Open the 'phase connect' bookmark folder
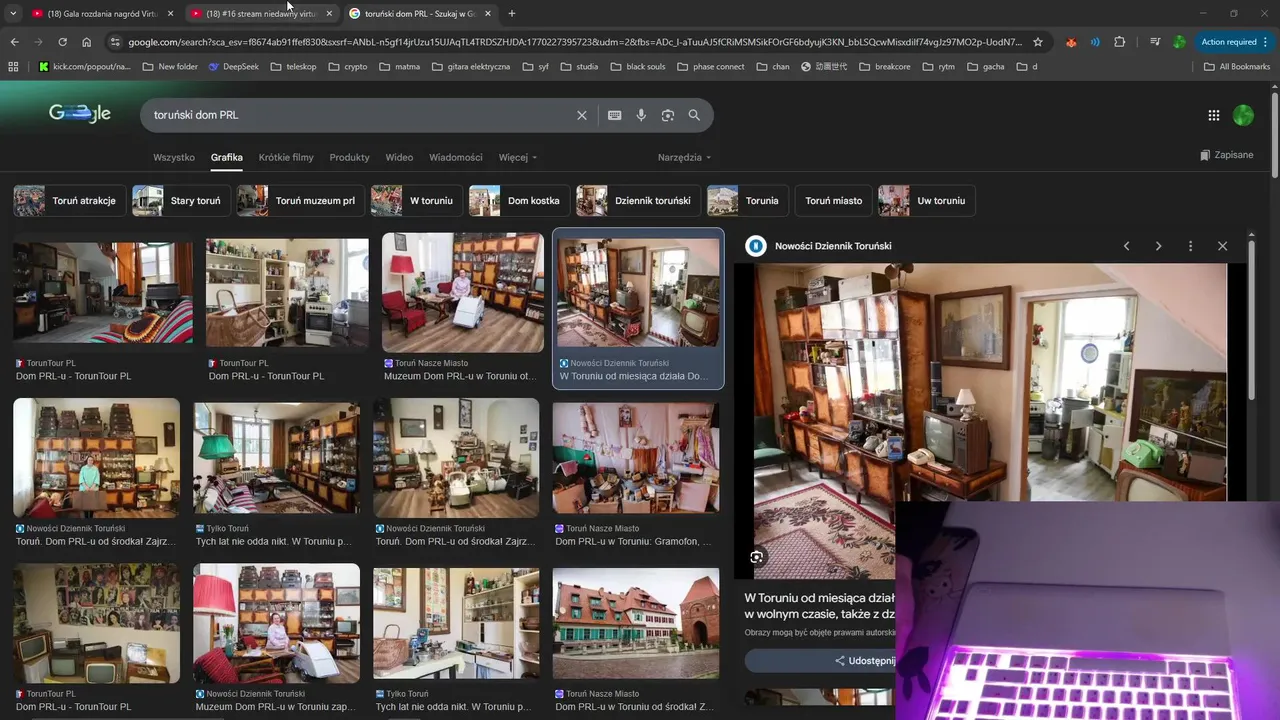This screenshot has width=1280, height=720. pos(711,67)
